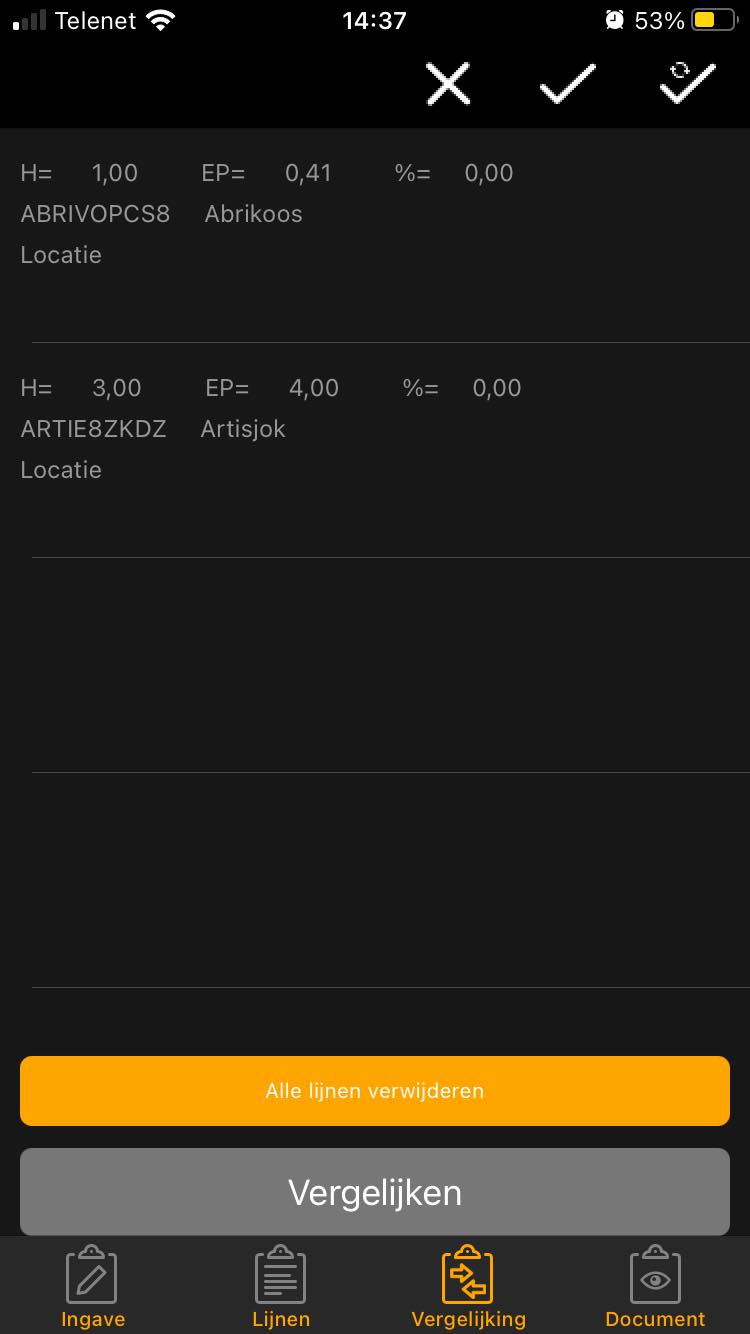
Task: Tap the H= 3,00 quantity value
Action: pos(116,388)
